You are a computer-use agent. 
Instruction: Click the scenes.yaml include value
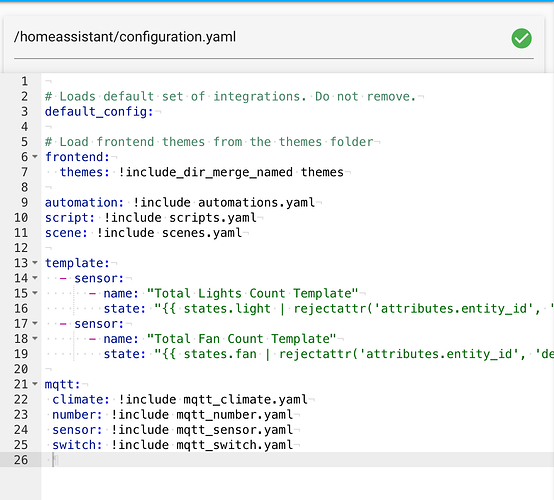[169, 233]
